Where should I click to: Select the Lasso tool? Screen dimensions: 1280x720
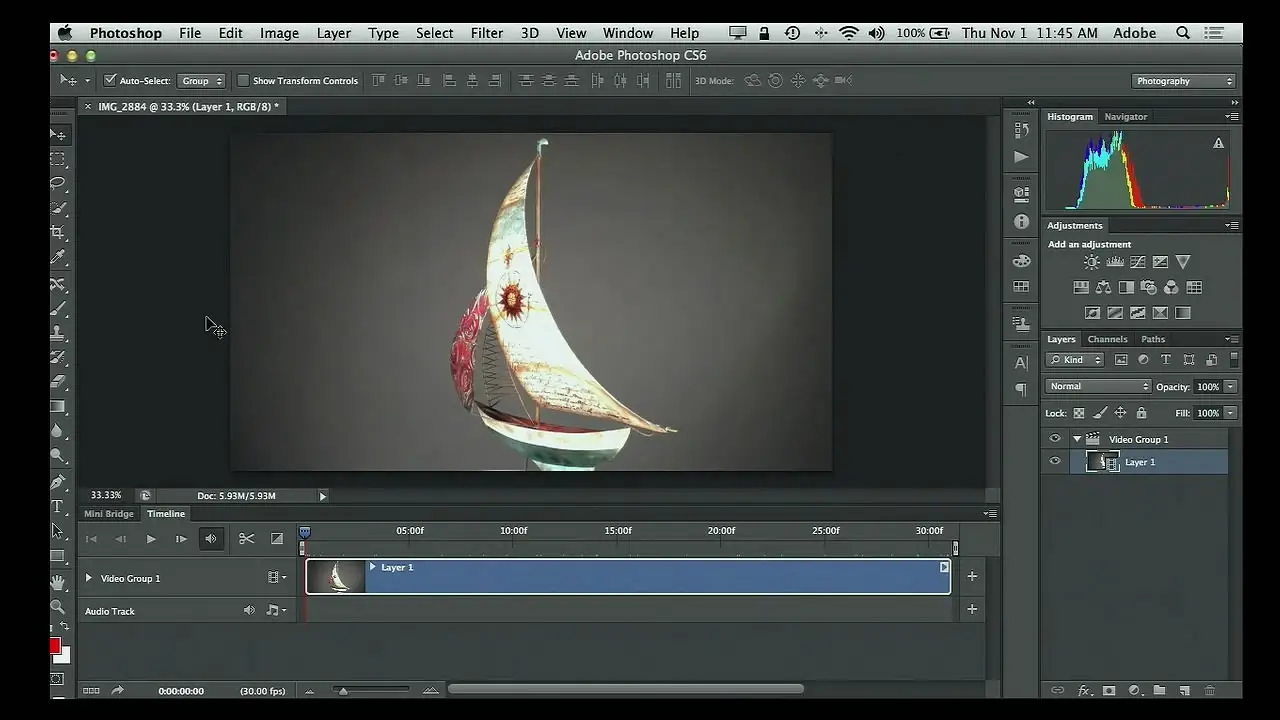point(58,184)
